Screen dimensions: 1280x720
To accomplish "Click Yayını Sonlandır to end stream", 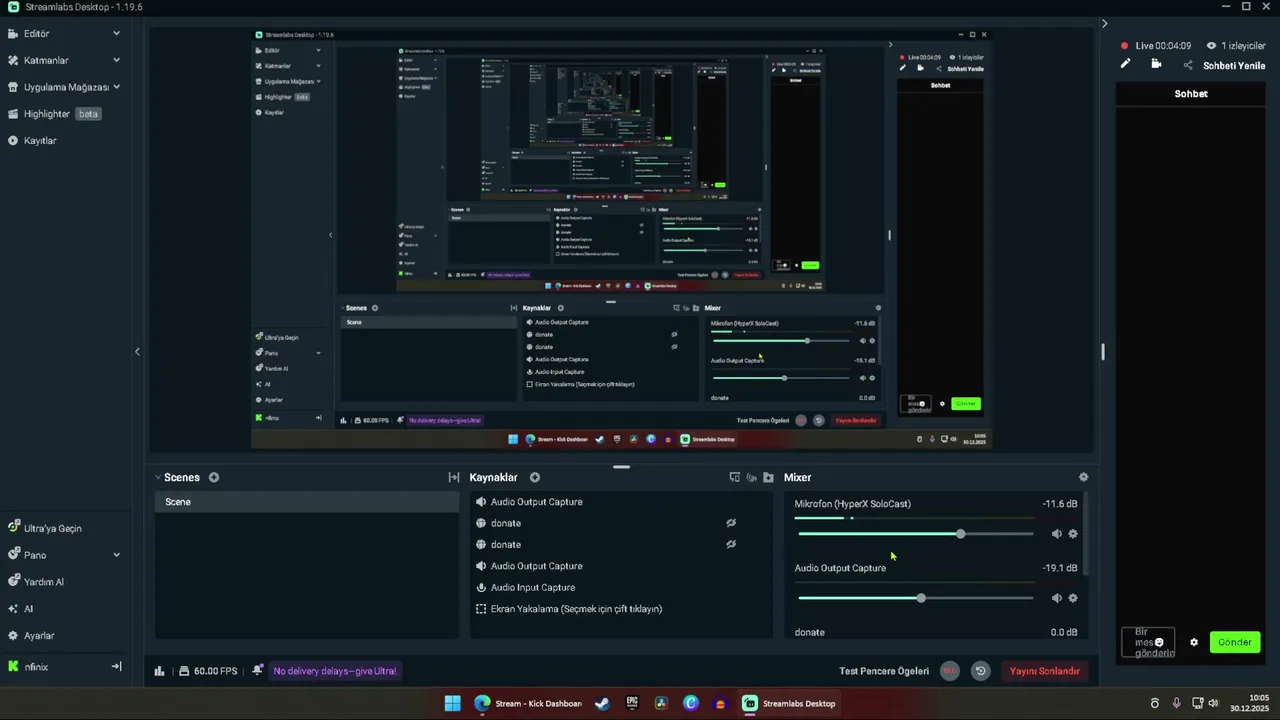I will tap(1044, 671).
